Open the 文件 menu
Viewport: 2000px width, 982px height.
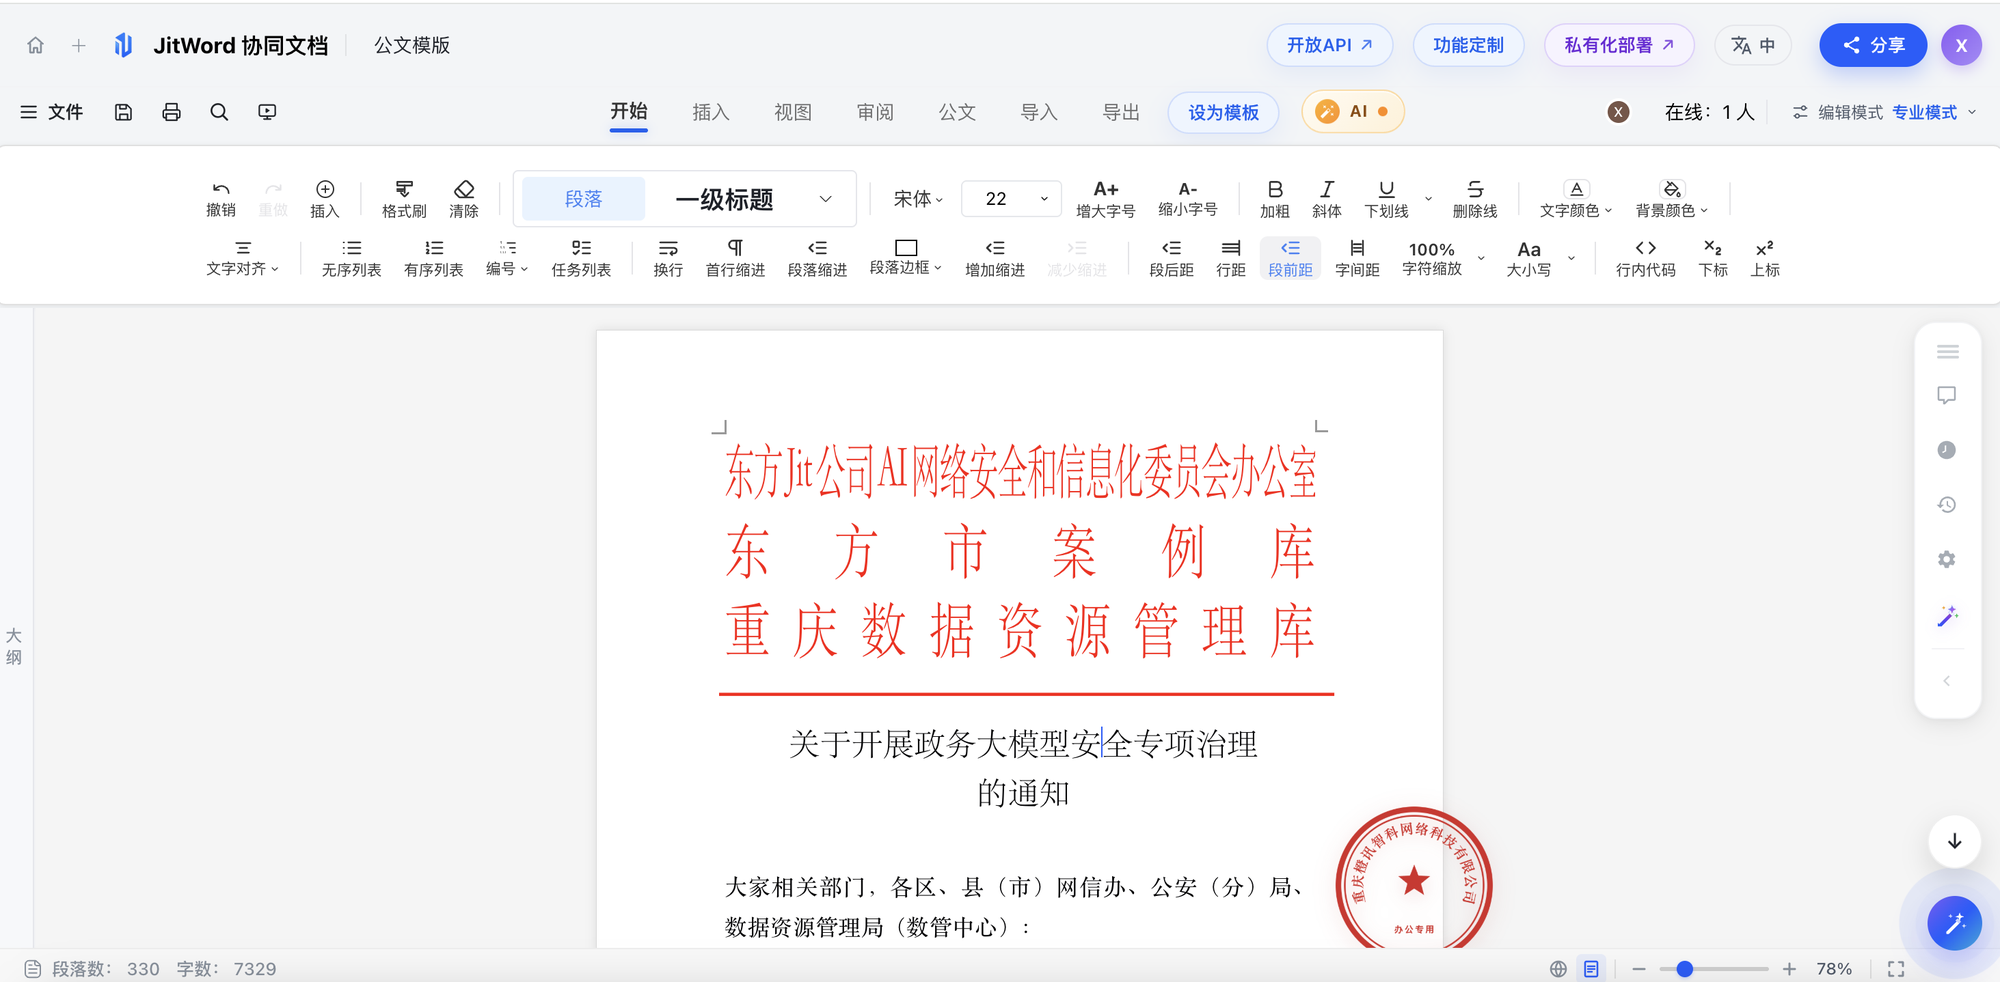tap(52, 112)
